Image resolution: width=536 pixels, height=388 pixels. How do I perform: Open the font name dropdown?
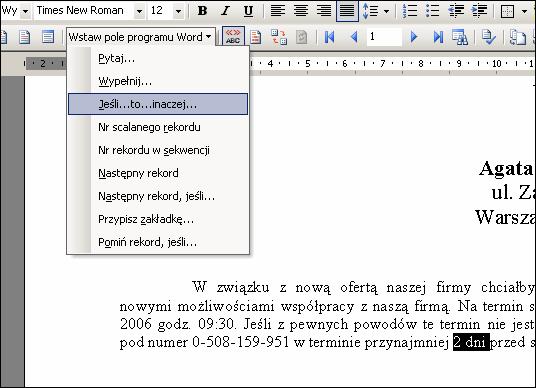click(139, 11)
